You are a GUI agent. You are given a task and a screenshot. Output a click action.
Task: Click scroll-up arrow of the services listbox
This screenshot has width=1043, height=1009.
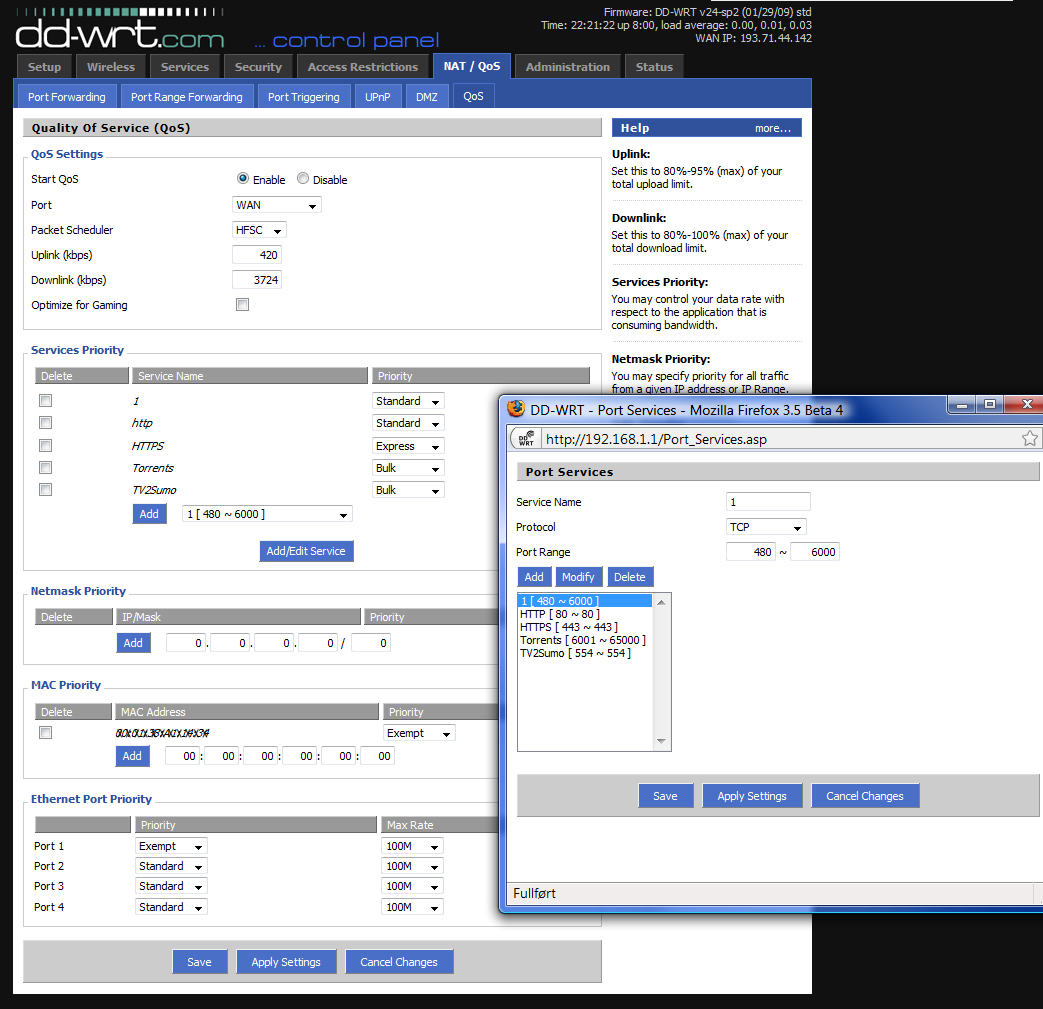tap(661, 602)
